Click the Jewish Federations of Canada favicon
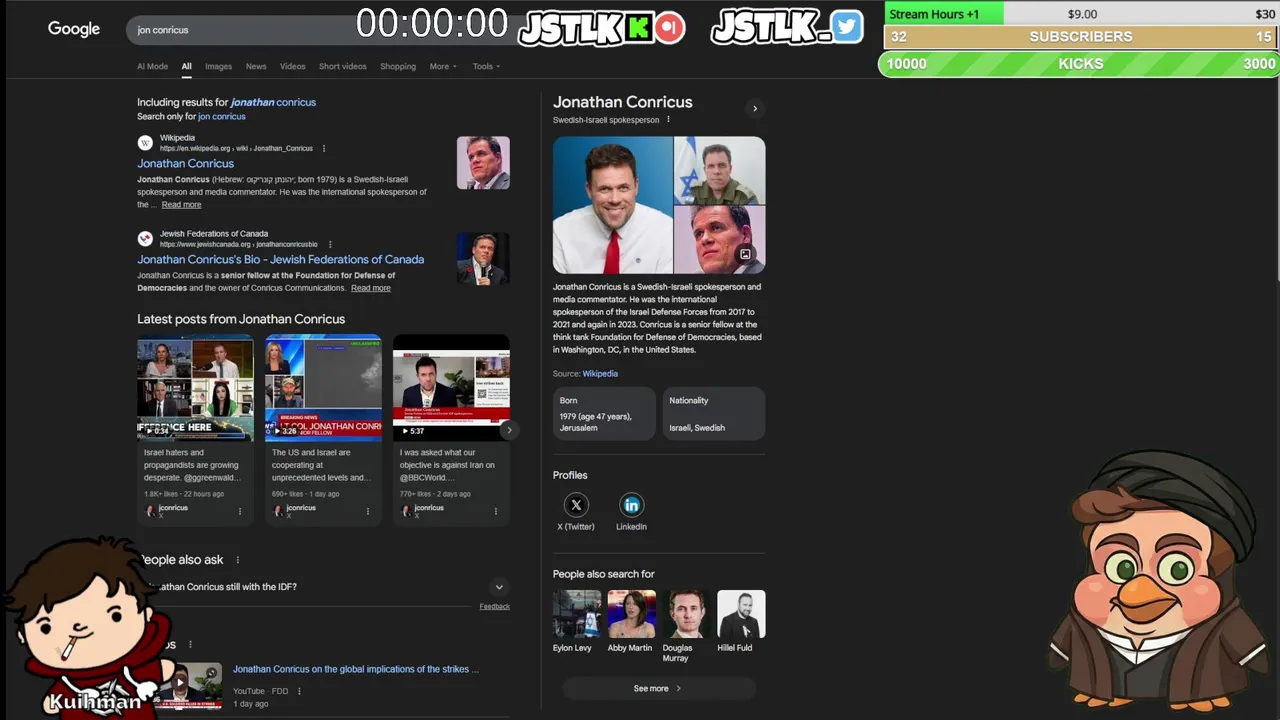1280x720 pixels. (x=145, y=239)
